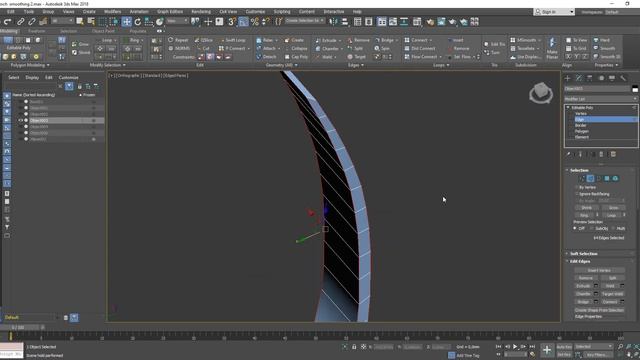Screen dimensions: 640x360
Task: Enable the Ignore Backfacing checkbox
Action: point(577,194)
